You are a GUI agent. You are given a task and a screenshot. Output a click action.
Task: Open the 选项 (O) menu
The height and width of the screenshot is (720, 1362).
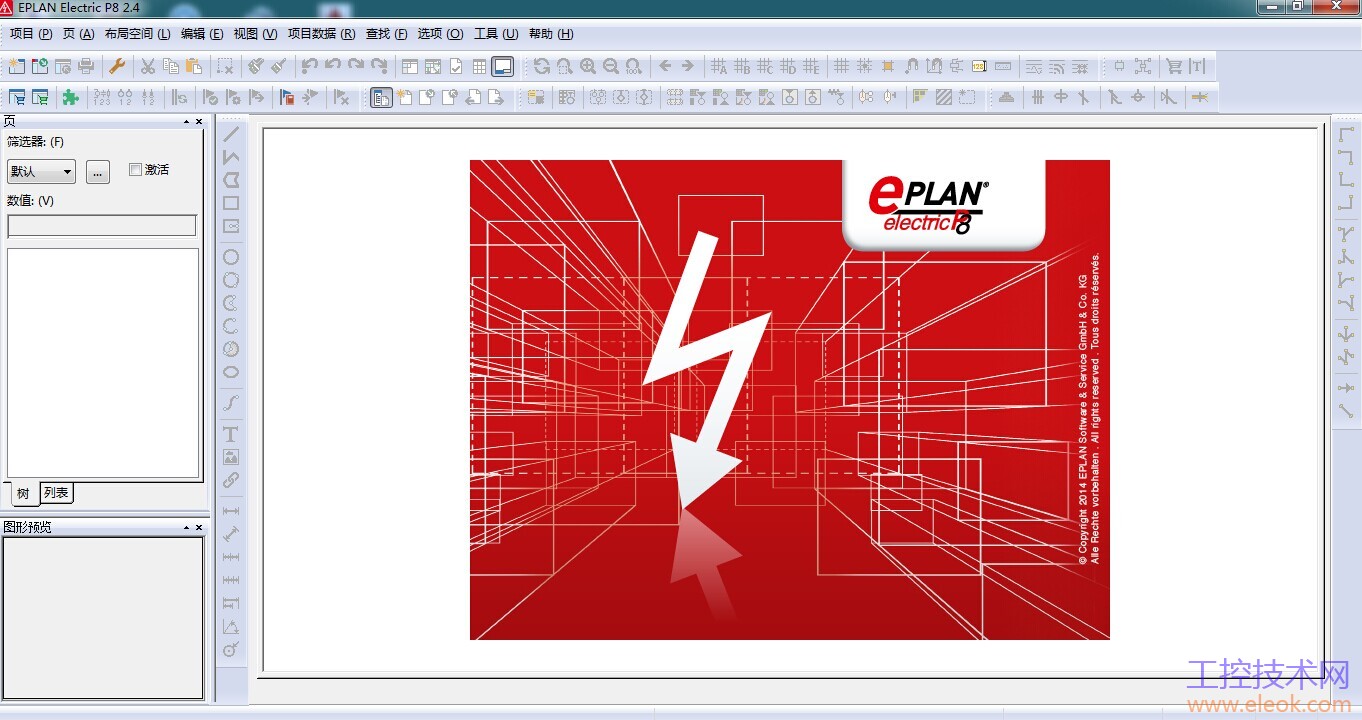440,34
